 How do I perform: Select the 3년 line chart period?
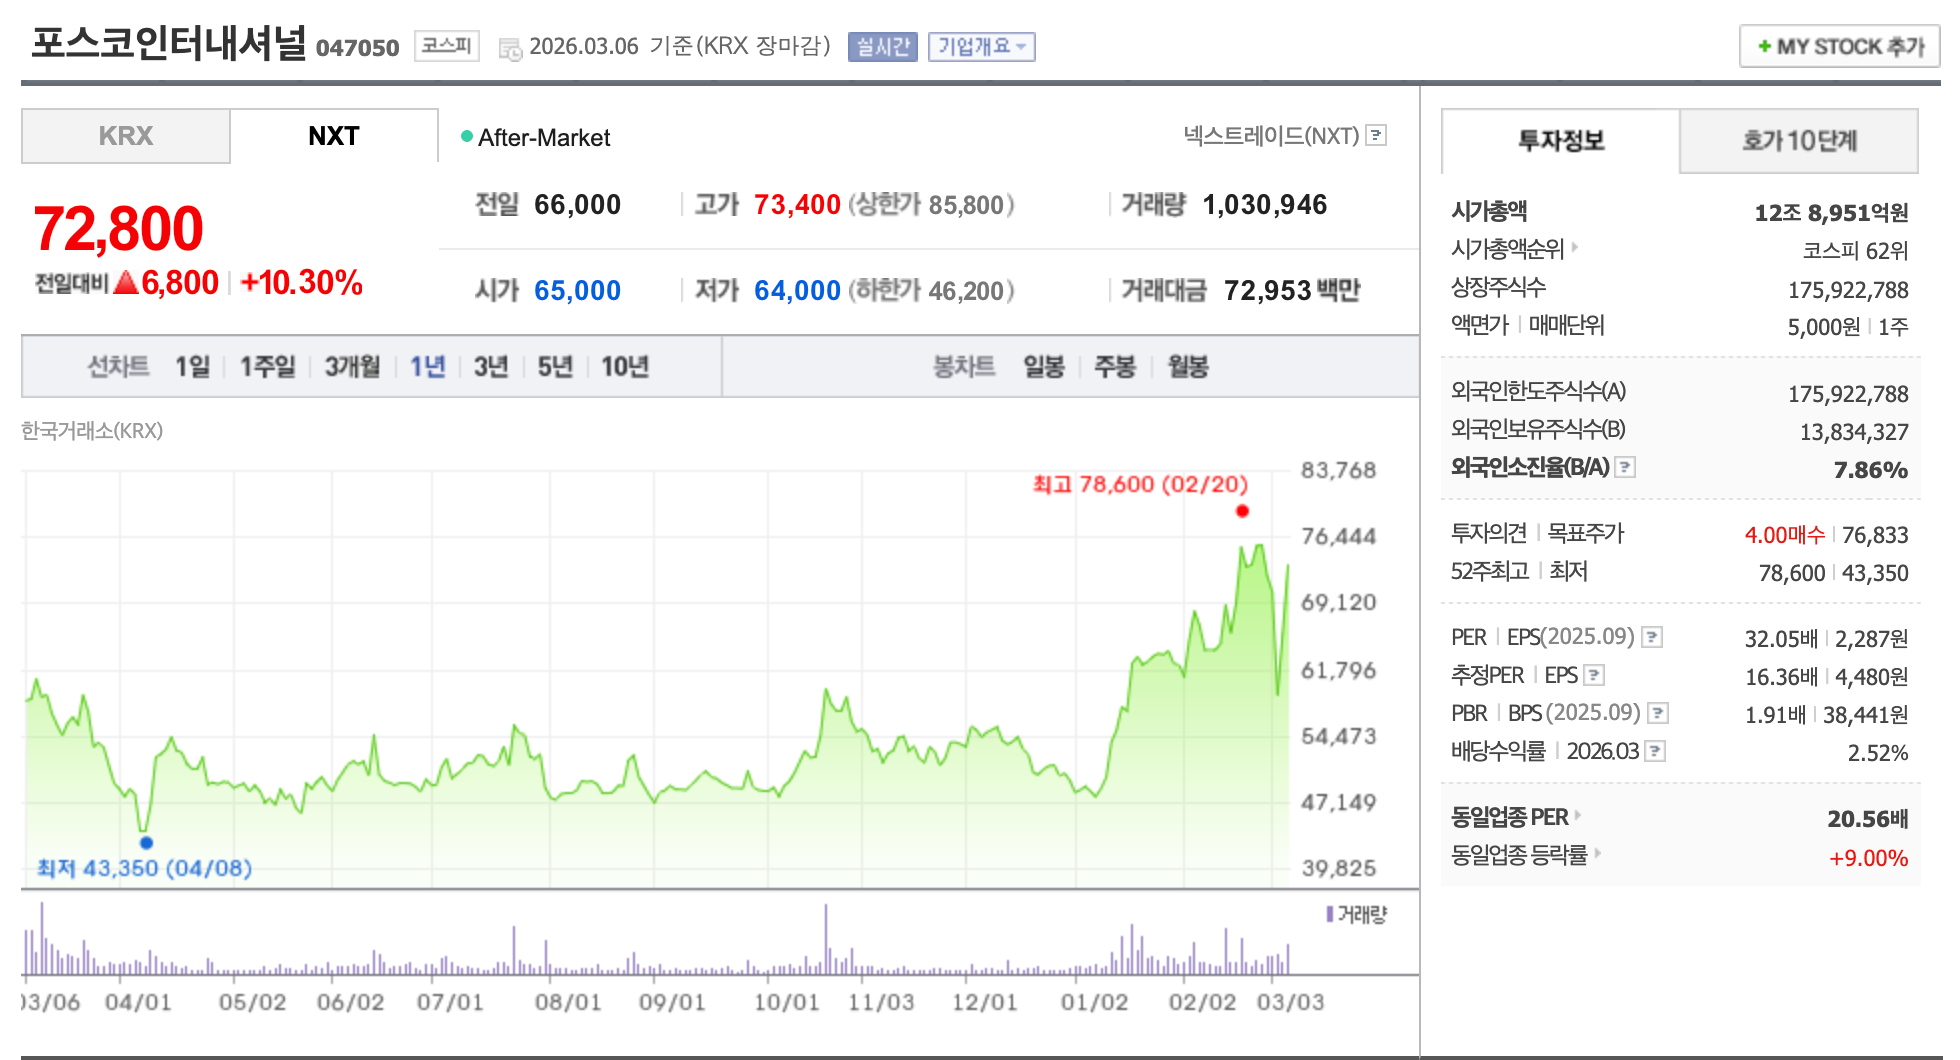[x=491, y=367]
